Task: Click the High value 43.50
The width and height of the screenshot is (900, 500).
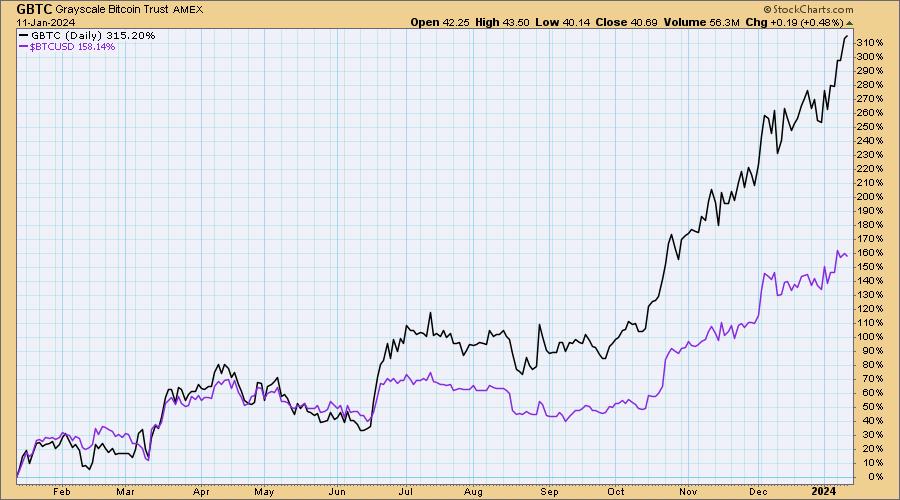Action: (515, 22)
